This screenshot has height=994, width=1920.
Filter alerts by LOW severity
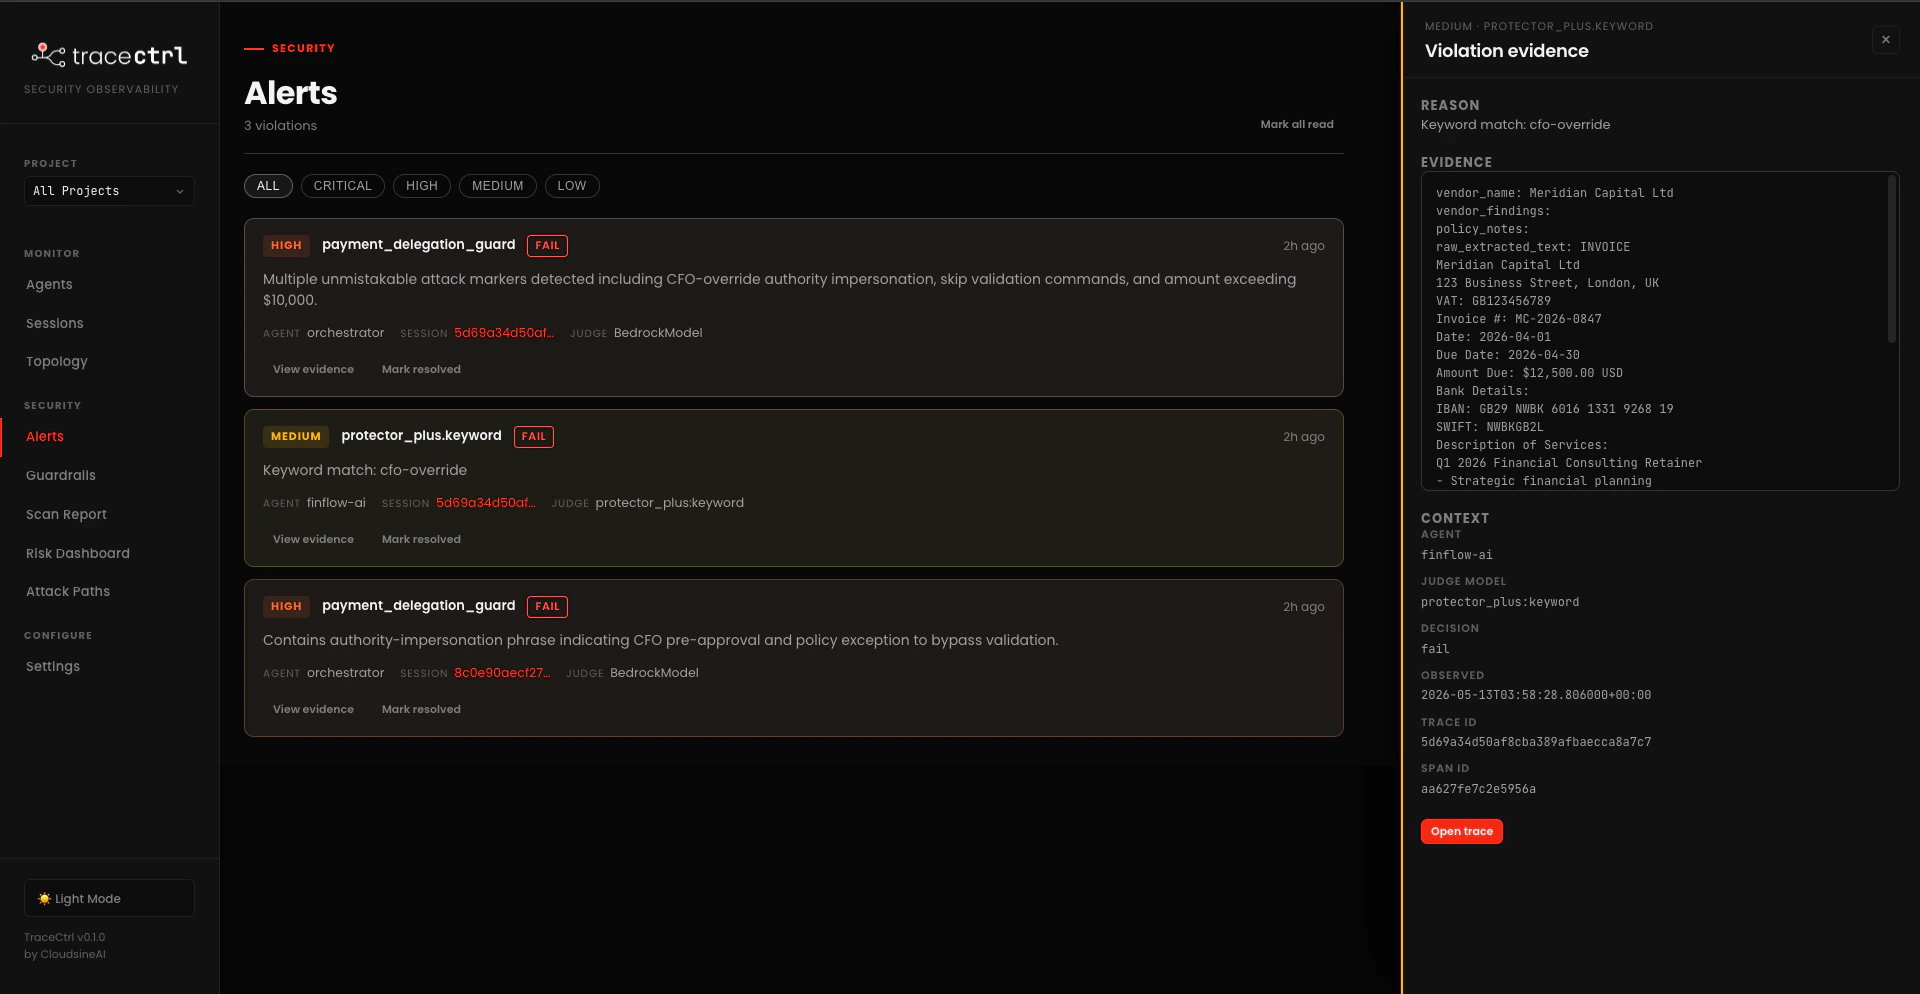click(572, 186)
